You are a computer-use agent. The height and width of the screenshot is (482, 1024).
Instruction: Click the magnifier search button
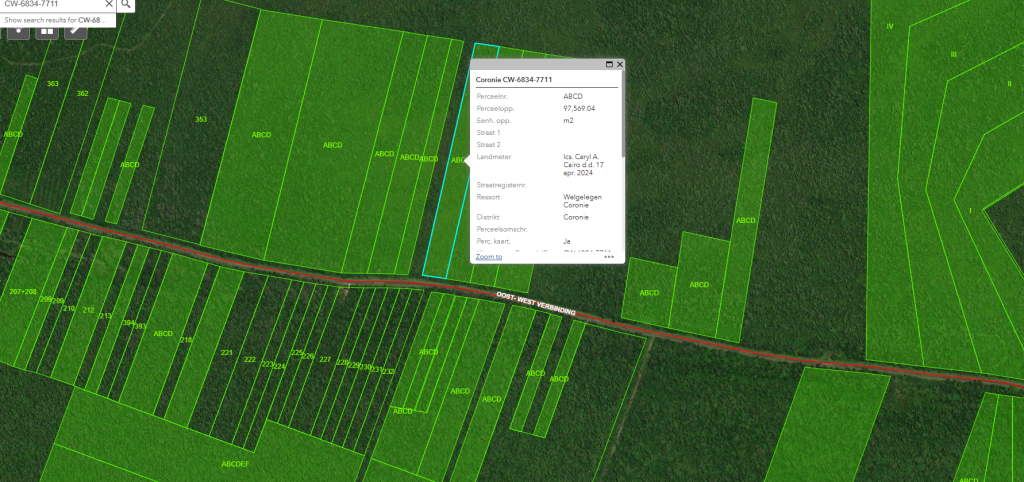click(x=126, y=5)
